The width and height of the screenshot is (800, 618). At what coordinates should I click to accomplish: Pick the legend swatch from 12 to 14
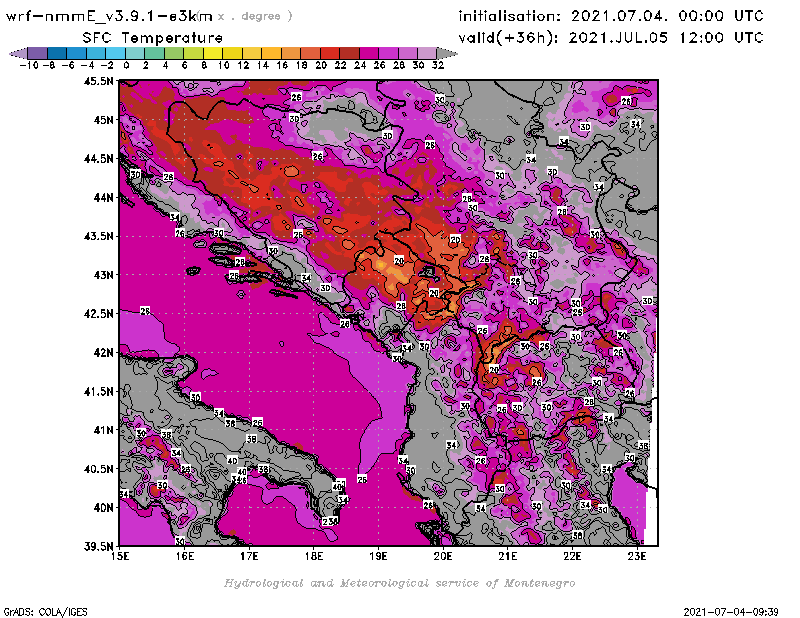point(252,53)
